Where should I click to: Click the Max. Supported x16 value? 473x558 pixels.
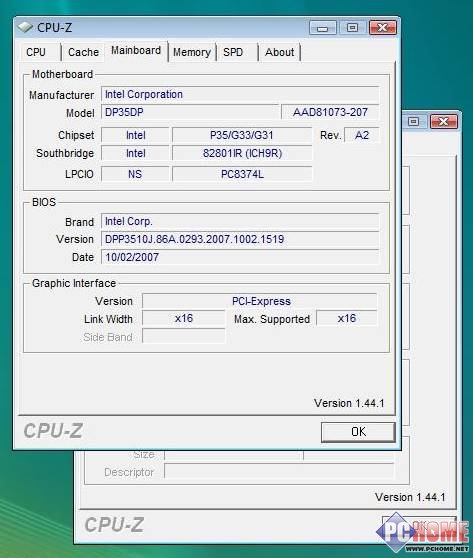(347, 319)
